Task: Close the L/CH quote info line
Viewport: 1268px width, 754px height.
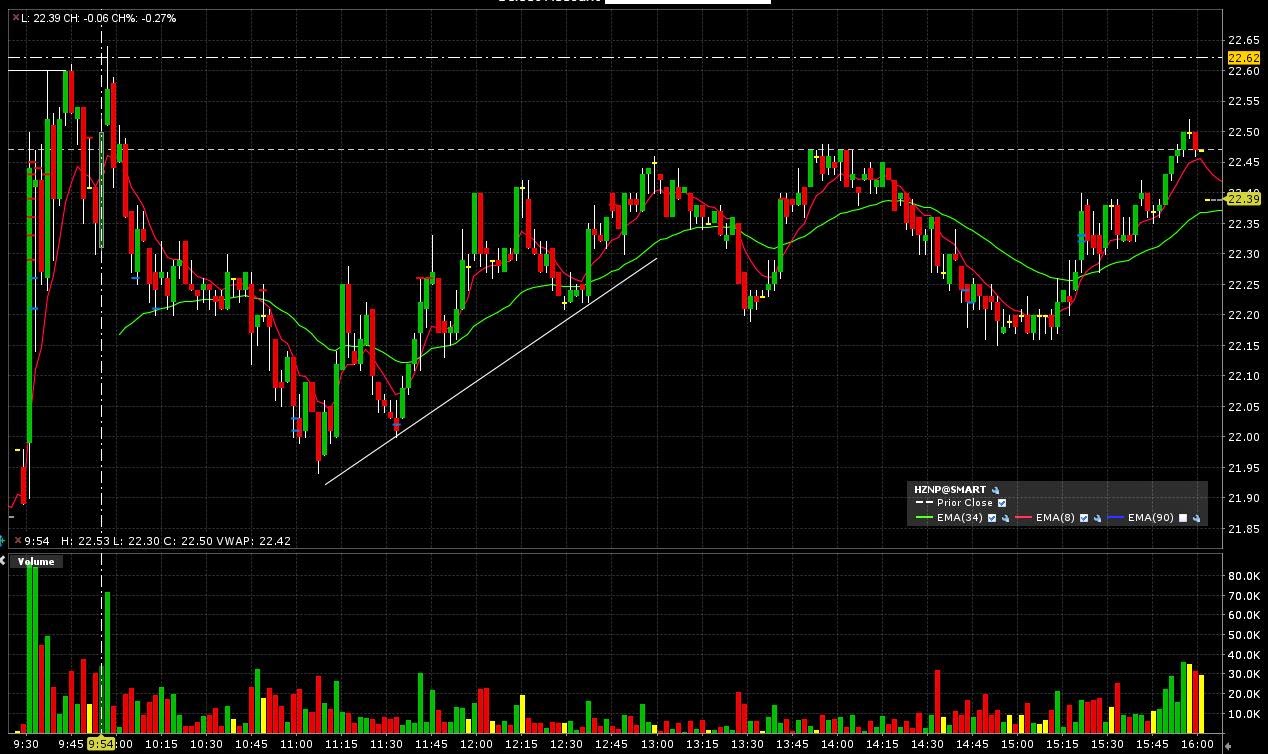Action: (x=15, y=18)
